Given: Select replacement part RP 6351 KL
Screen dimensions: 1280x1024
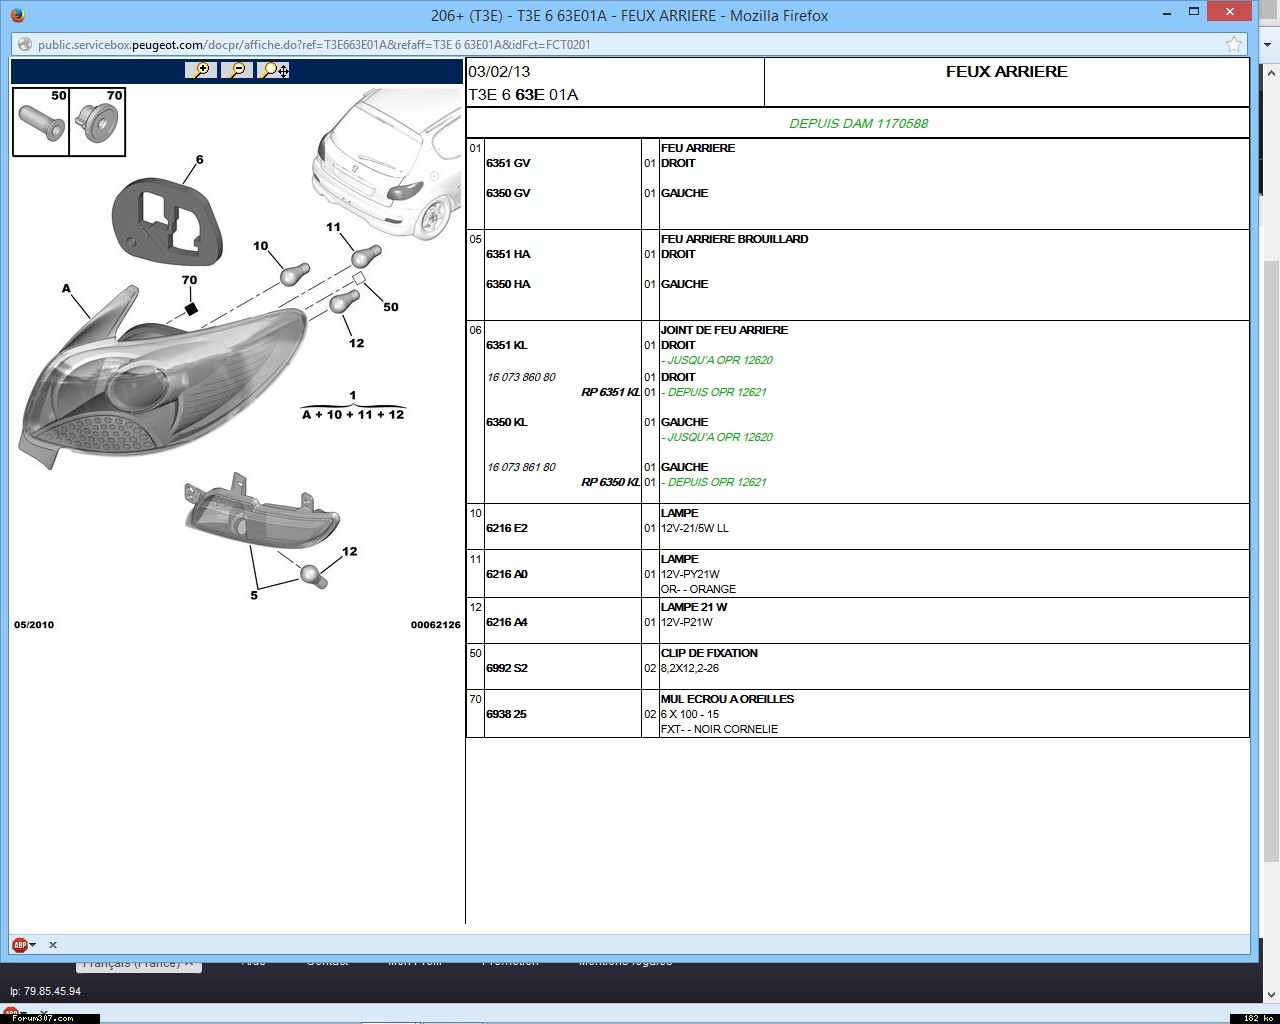Looking at the screenshot, I should click(610, 392).
